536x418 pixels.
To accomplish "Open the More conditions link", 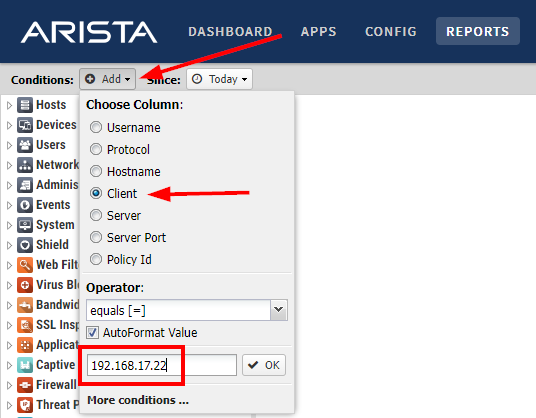I will (138, 400).
